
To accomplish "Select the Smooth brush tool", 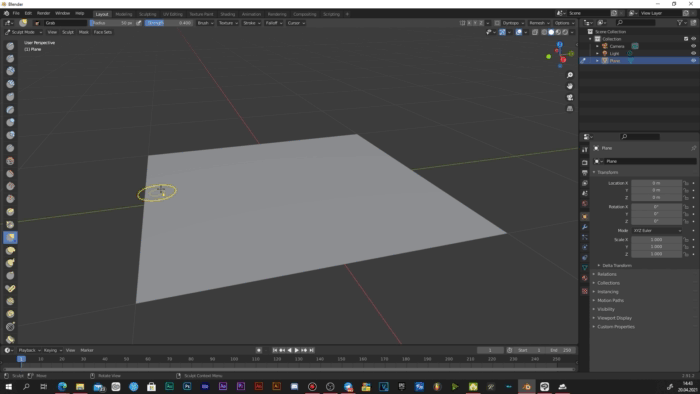I will (10, 161).
